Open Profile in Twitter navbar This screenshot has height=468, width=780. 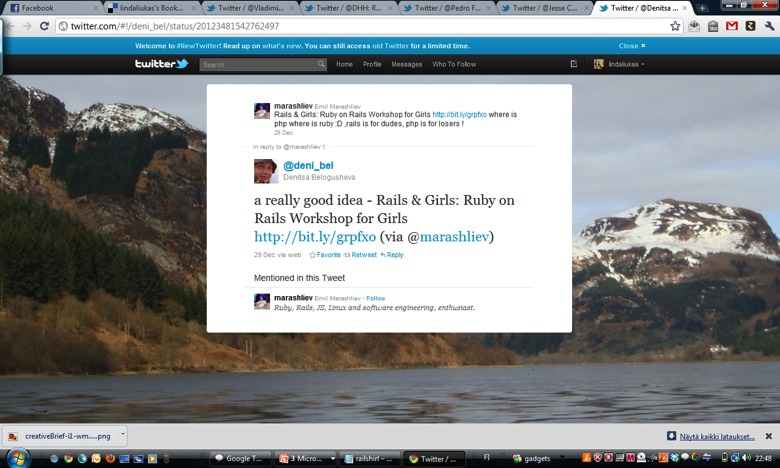click(x=372, y=64)
